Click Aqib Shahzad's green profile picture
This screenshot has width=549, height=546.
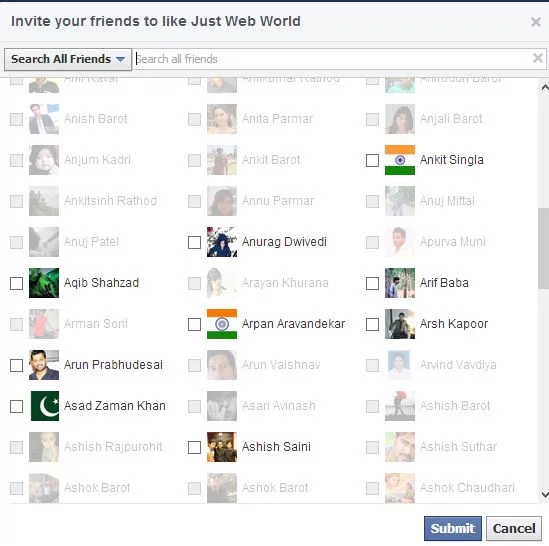pyautogui.click(x=44, y=283)
